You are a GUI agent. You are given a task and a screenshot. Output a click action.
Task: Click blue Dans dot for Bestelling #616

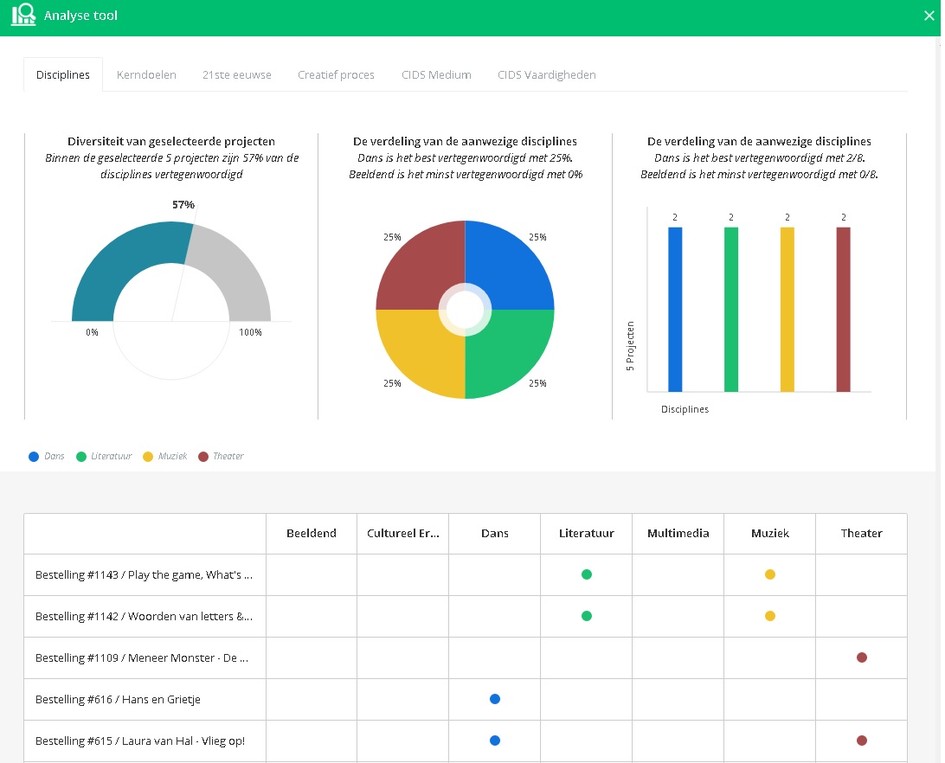pyautogui.click(x=495, y=699)
